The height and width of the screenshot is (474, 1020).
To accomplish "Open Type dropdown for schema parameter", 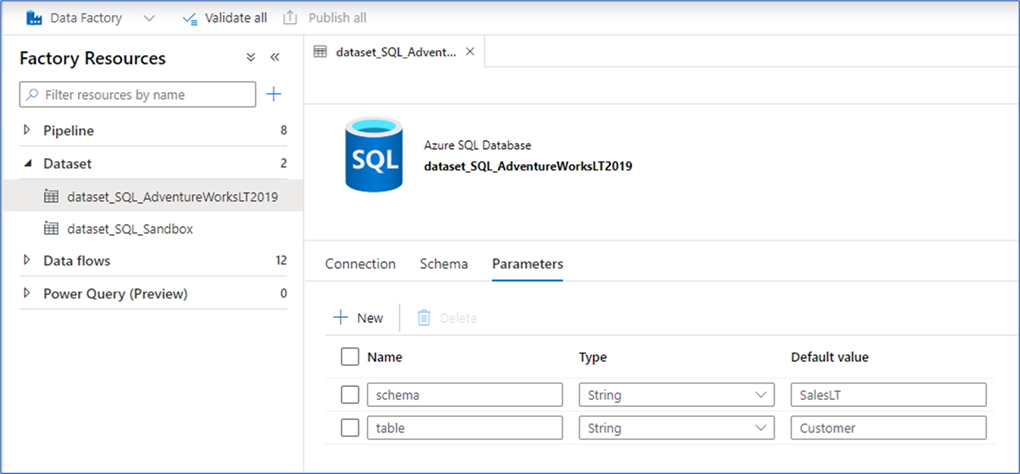I will [x=676, y=395].
